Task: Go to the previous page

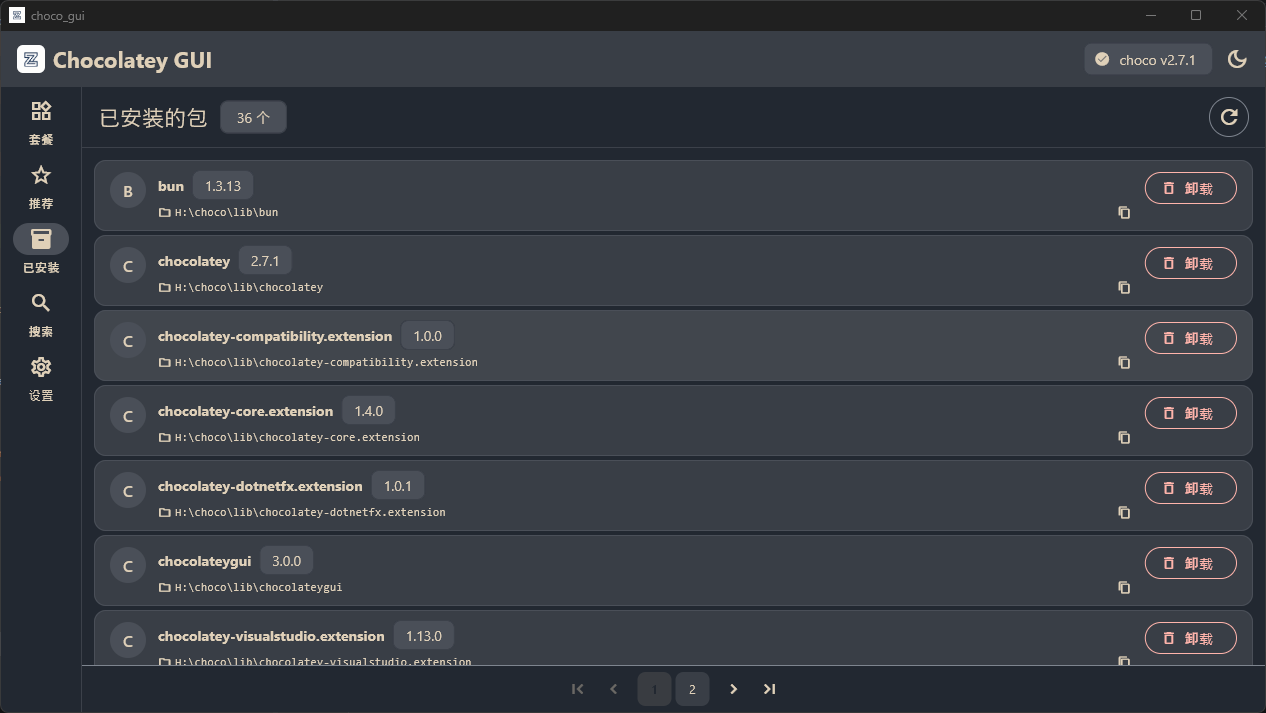Action: [x=614, y=689]
